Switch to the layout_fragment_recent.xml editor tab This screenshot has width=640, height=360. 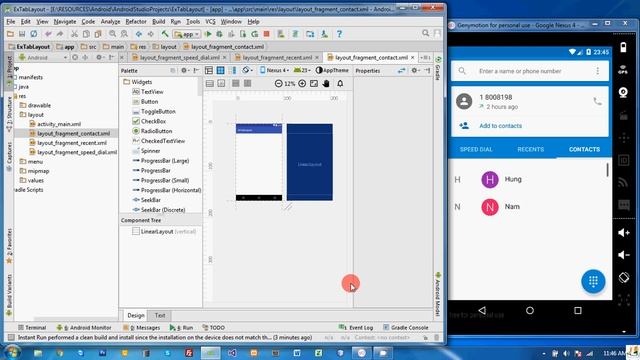pos(277,58)
